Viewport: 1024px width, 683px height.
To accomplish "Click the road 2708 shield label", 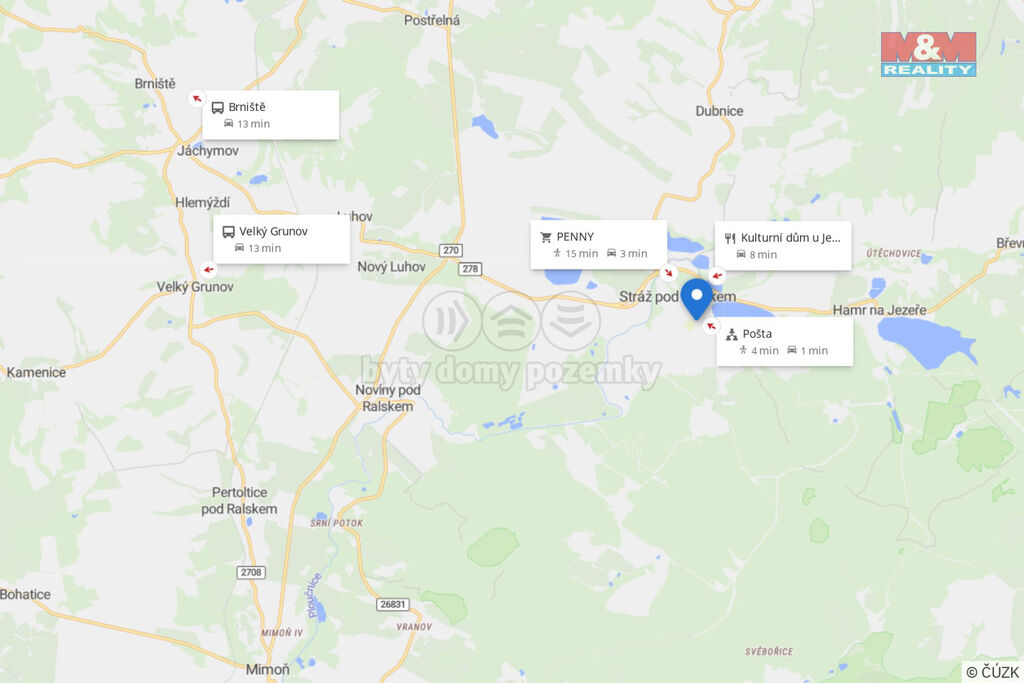I will (251, 573).
